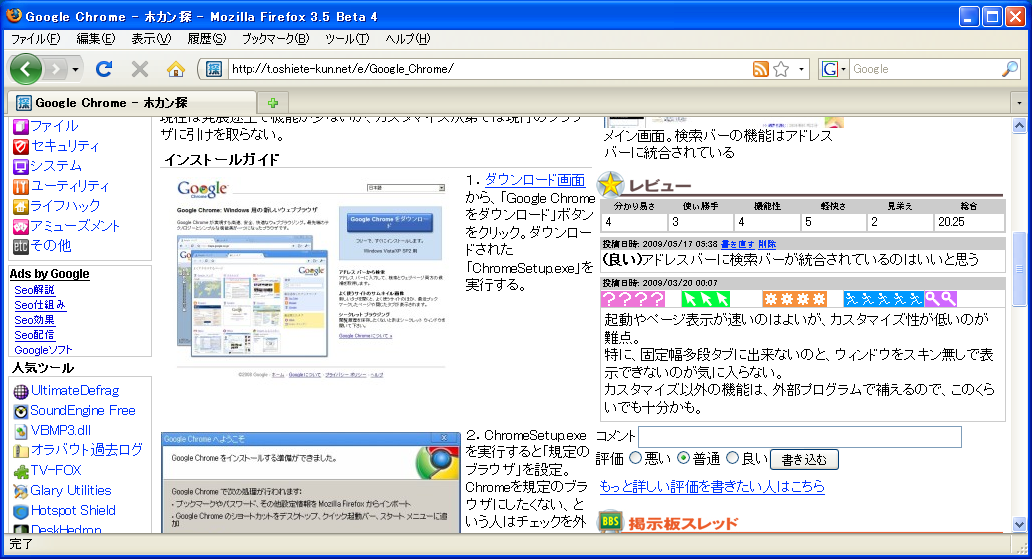
Task: Click the アミューズメント category icon
Action: (21, 226)
